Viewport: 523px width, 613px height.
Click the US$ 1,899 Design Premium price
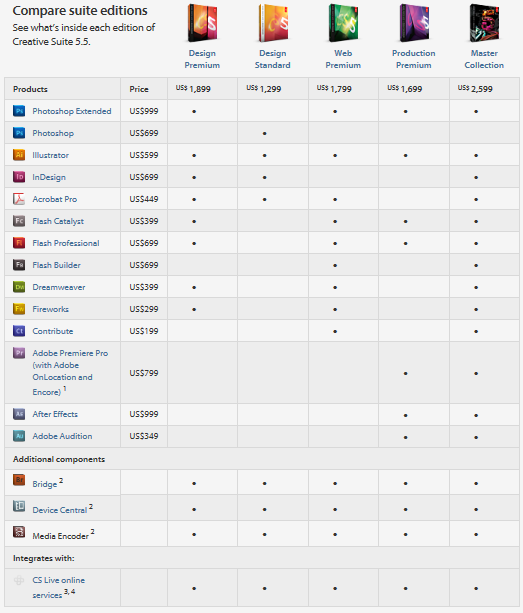(193, 89)
